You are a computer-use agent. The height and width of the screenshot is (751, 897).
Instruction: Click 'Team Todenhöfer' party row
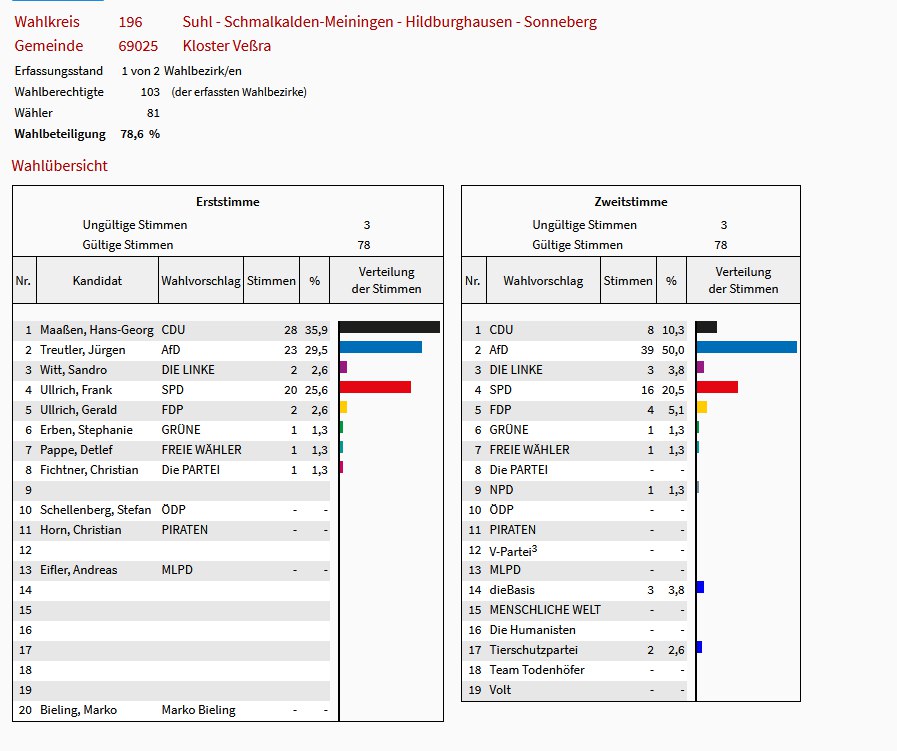tap(575, 670)
